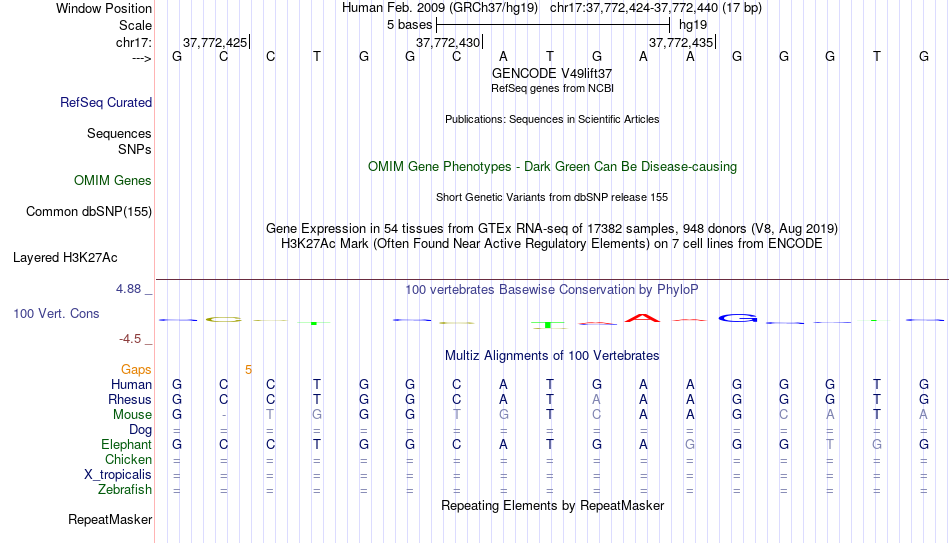Select the Zebrafish species row label

click(x=125, y=490)
